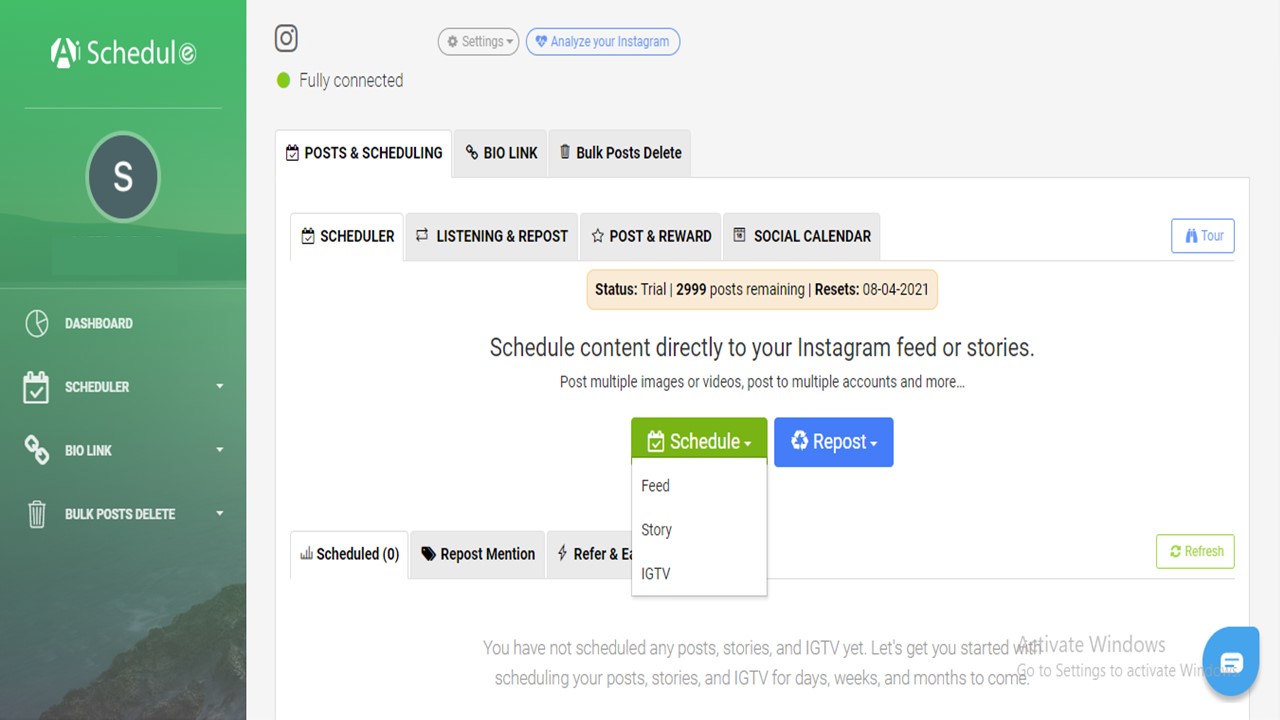Click the Scheduler calendar sidebar icon
Viewport: 1280px width, 720px height.
pos(36,387)
